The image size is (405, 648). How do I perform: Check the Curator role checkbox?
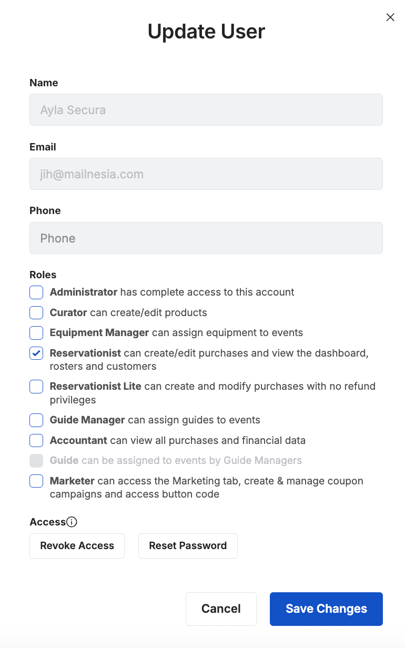tap(36, 312)
